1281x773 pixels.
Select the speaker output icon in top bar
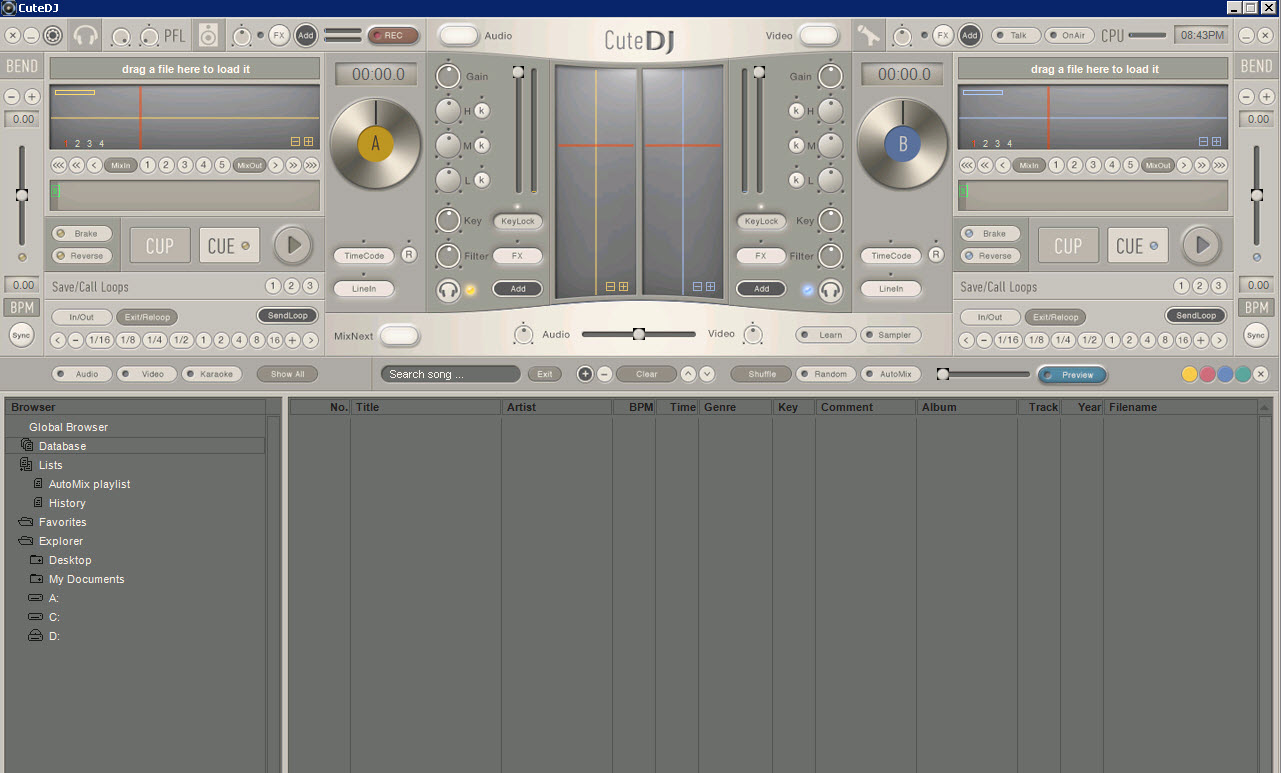(208, 36)
